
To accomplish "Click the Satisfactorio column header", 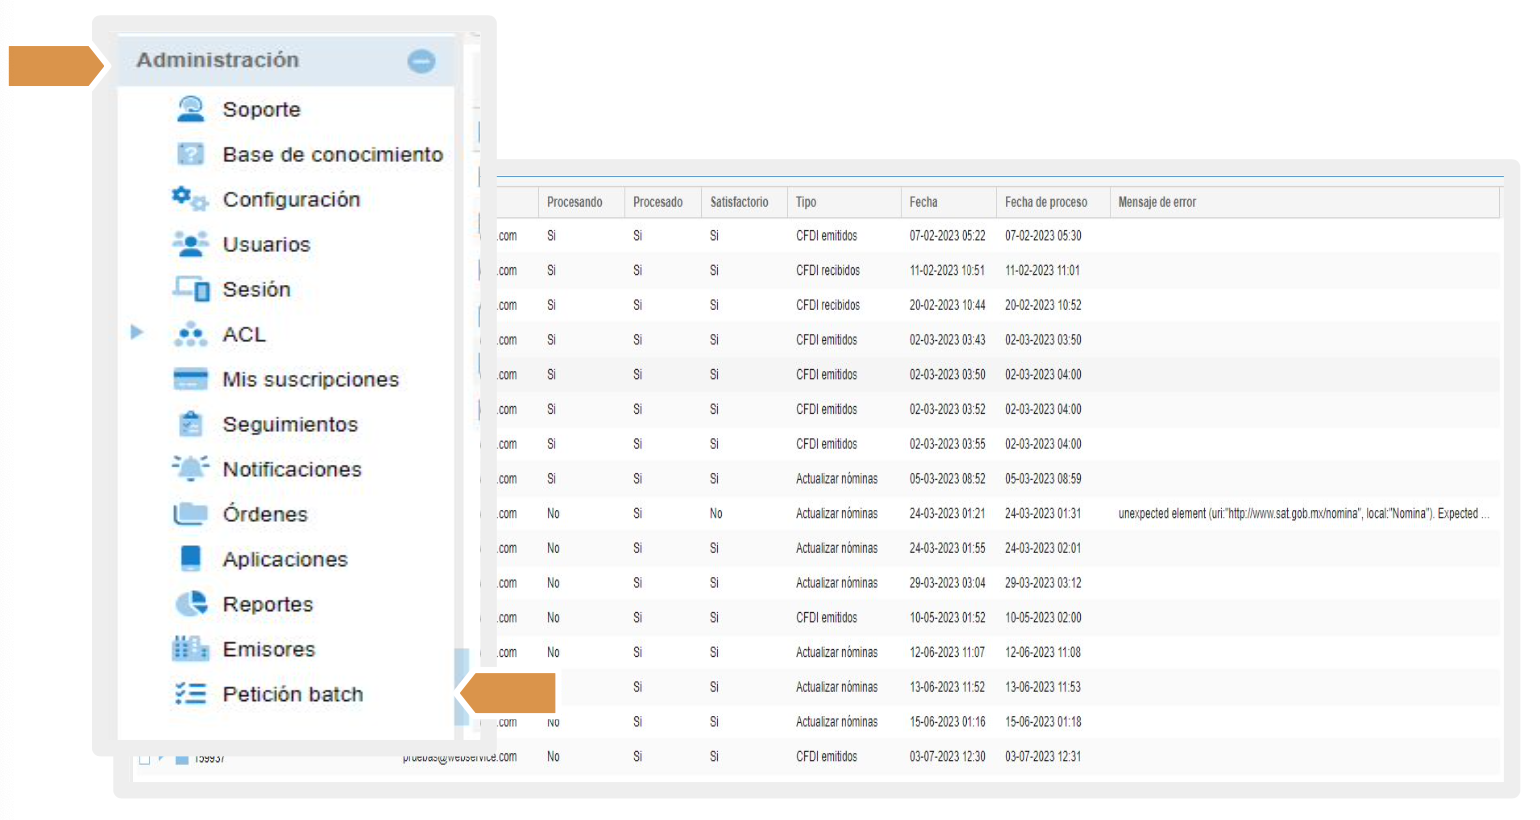I will tap(739, 202).
